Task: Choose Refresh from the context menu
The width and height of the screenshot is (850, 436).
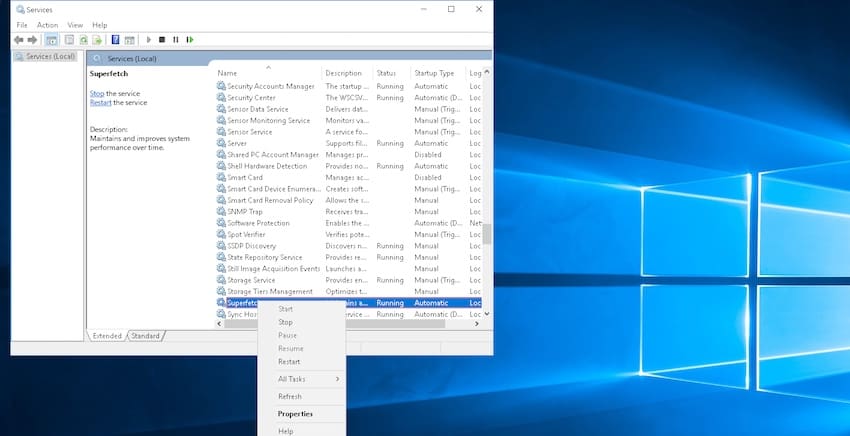Action: pyautogui.click(x=301, y=396)
